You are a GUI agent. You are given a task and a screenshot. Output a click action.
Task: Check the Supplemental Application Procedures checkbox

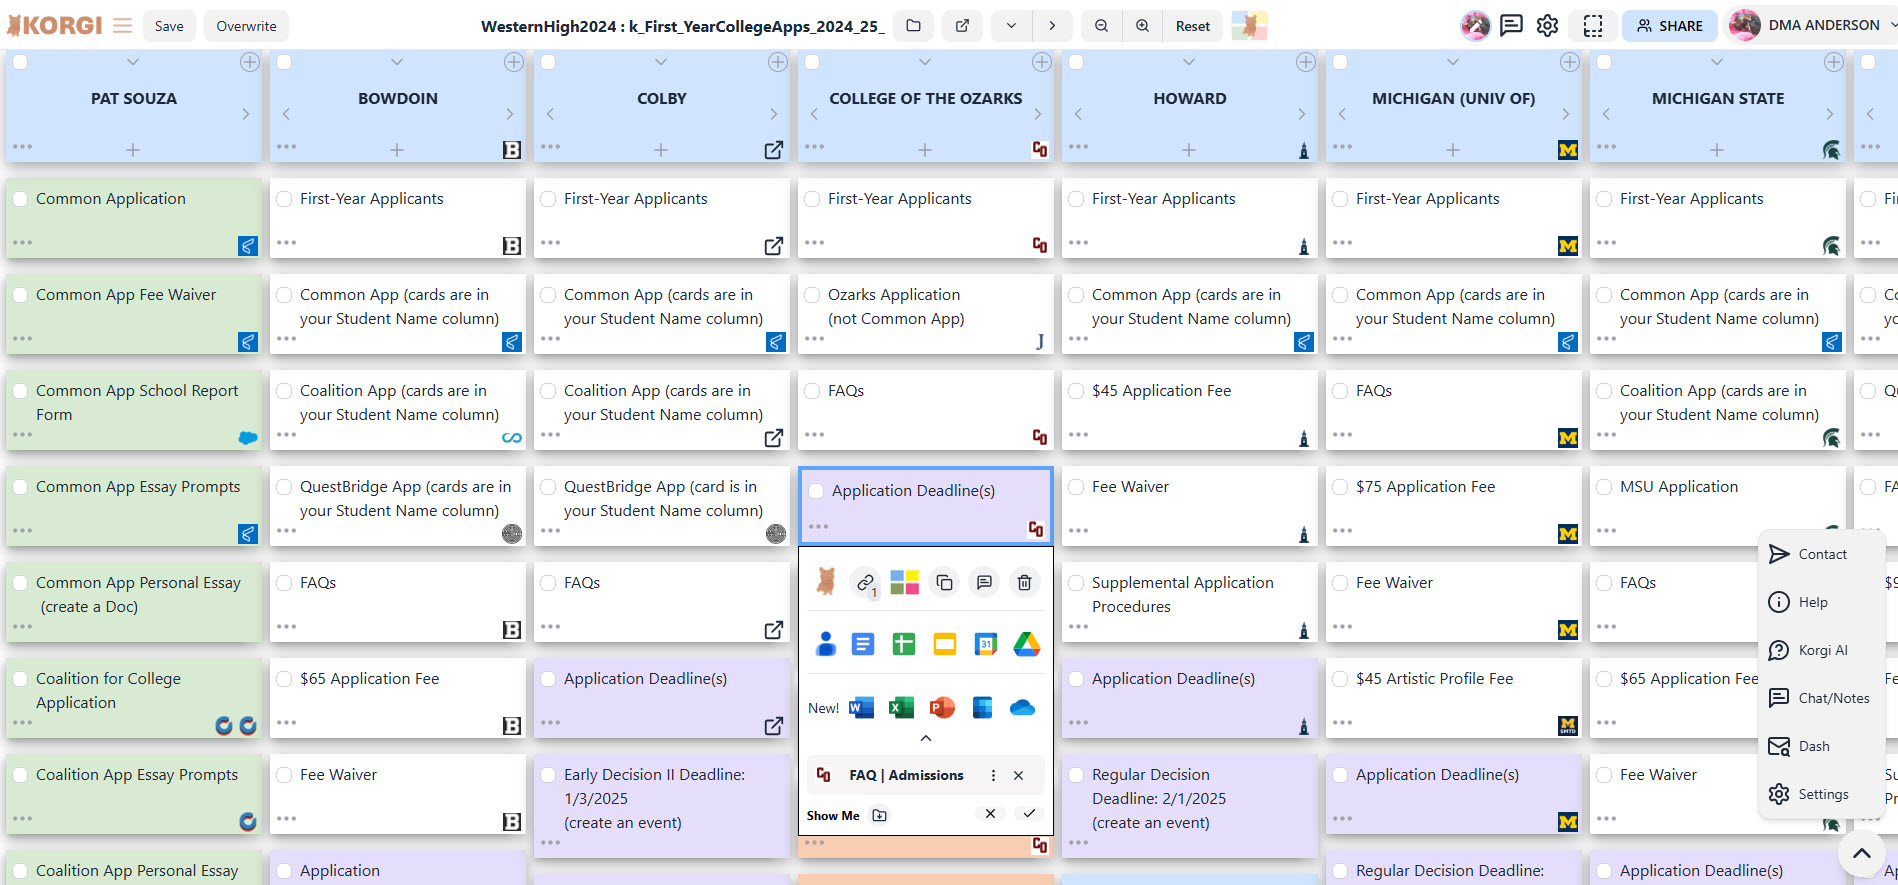click(1076, 583)
